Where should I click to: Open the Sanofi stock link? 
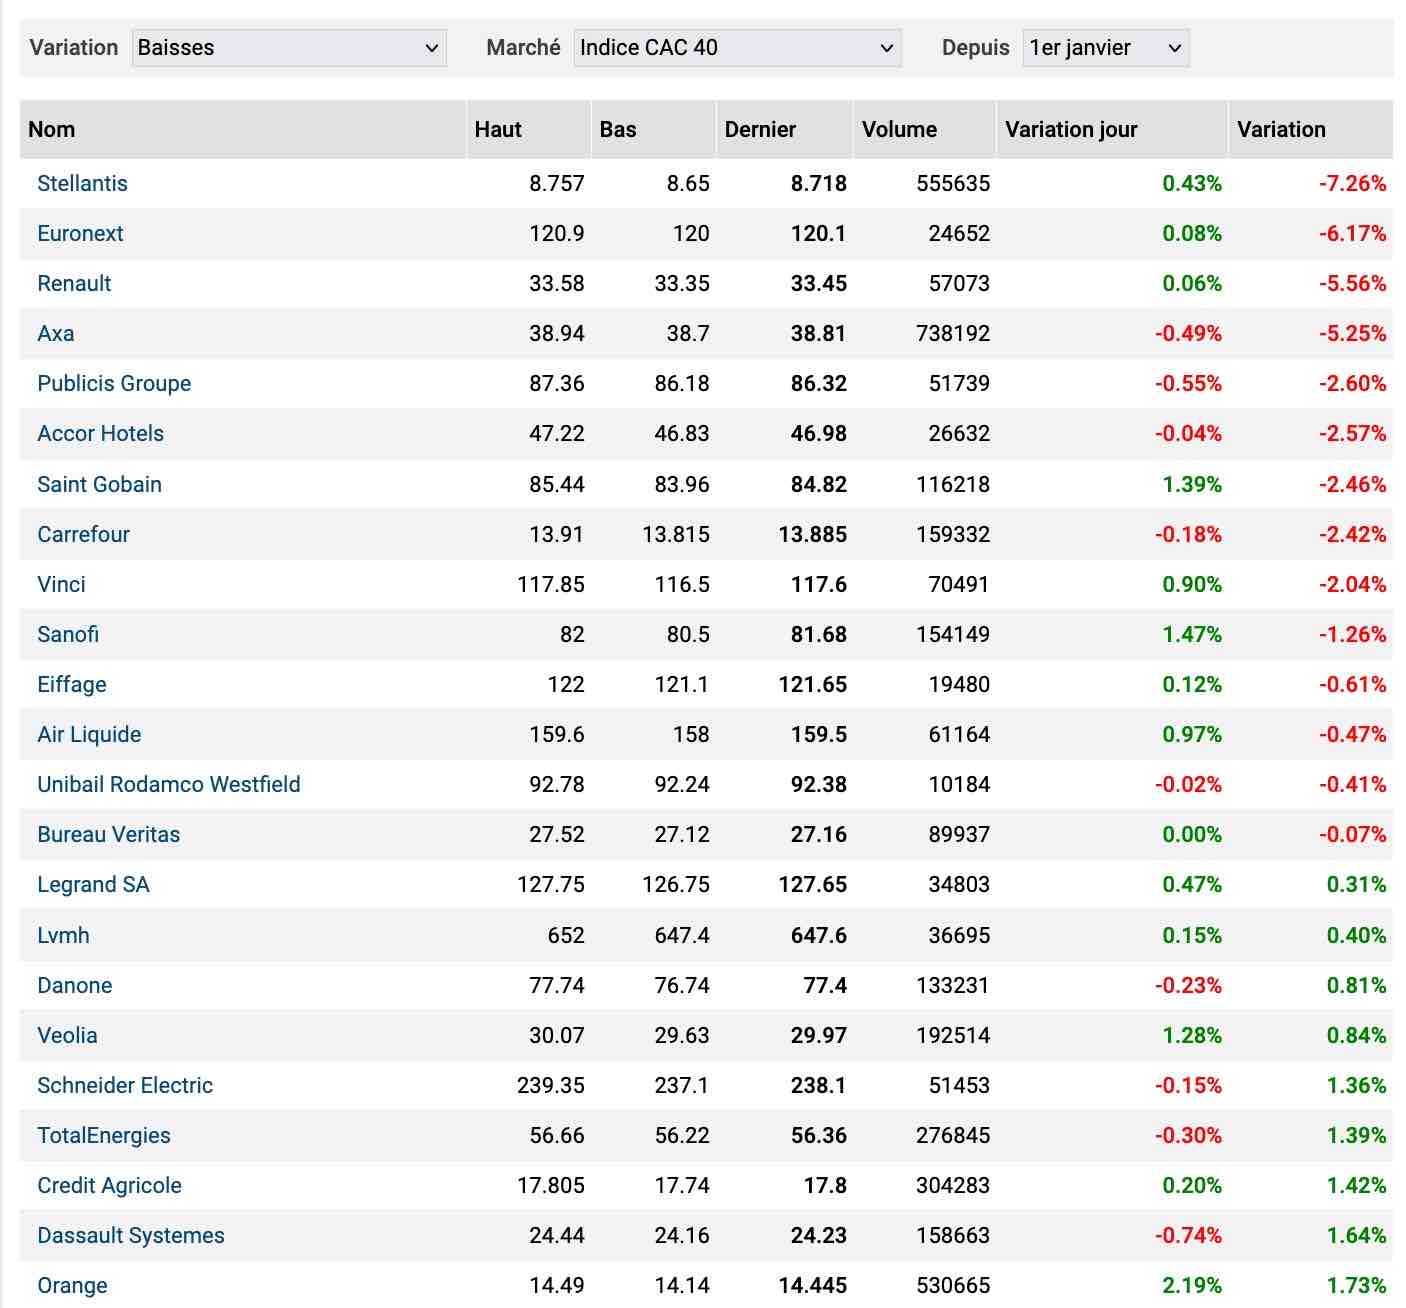[68, 635]
